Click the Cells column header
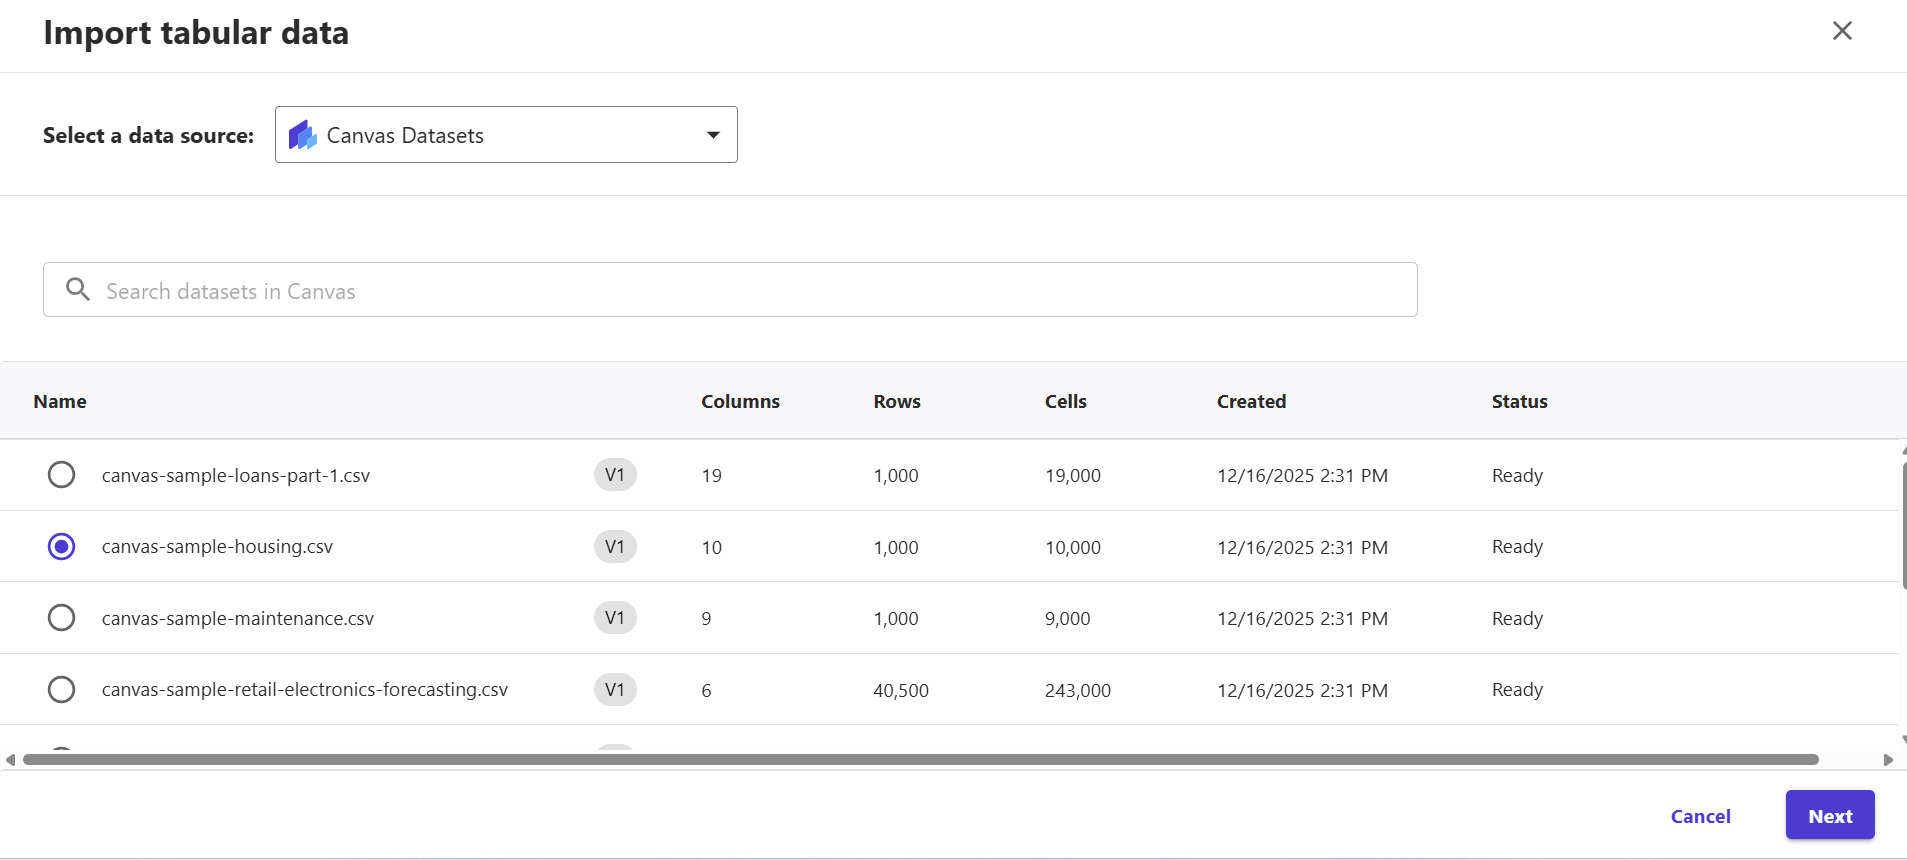The height and width of the screenshot is (860, 1907). [x=1066, y=401]
